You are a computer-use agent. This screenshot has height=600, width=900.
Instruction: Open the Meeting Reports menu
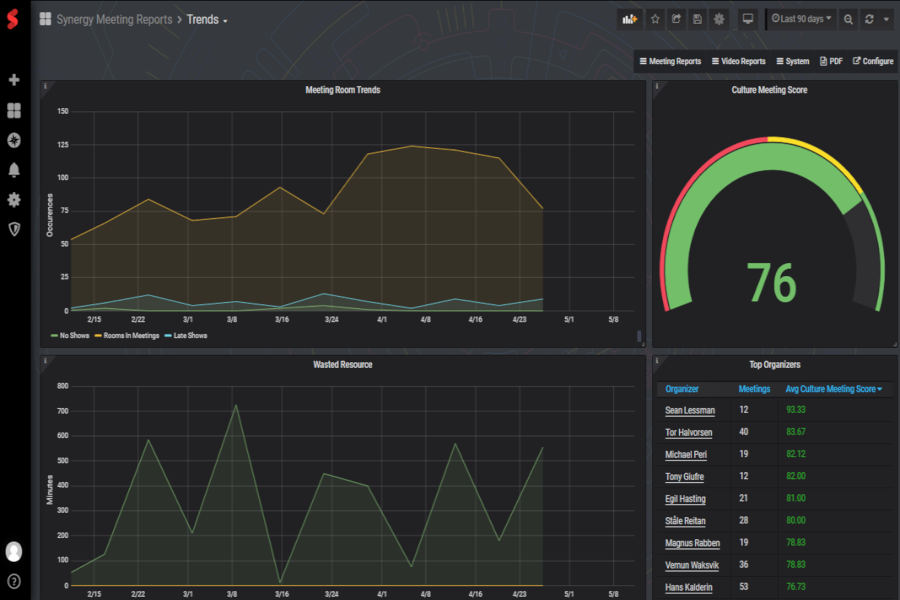pyautogui.click(x=670, y=61)
